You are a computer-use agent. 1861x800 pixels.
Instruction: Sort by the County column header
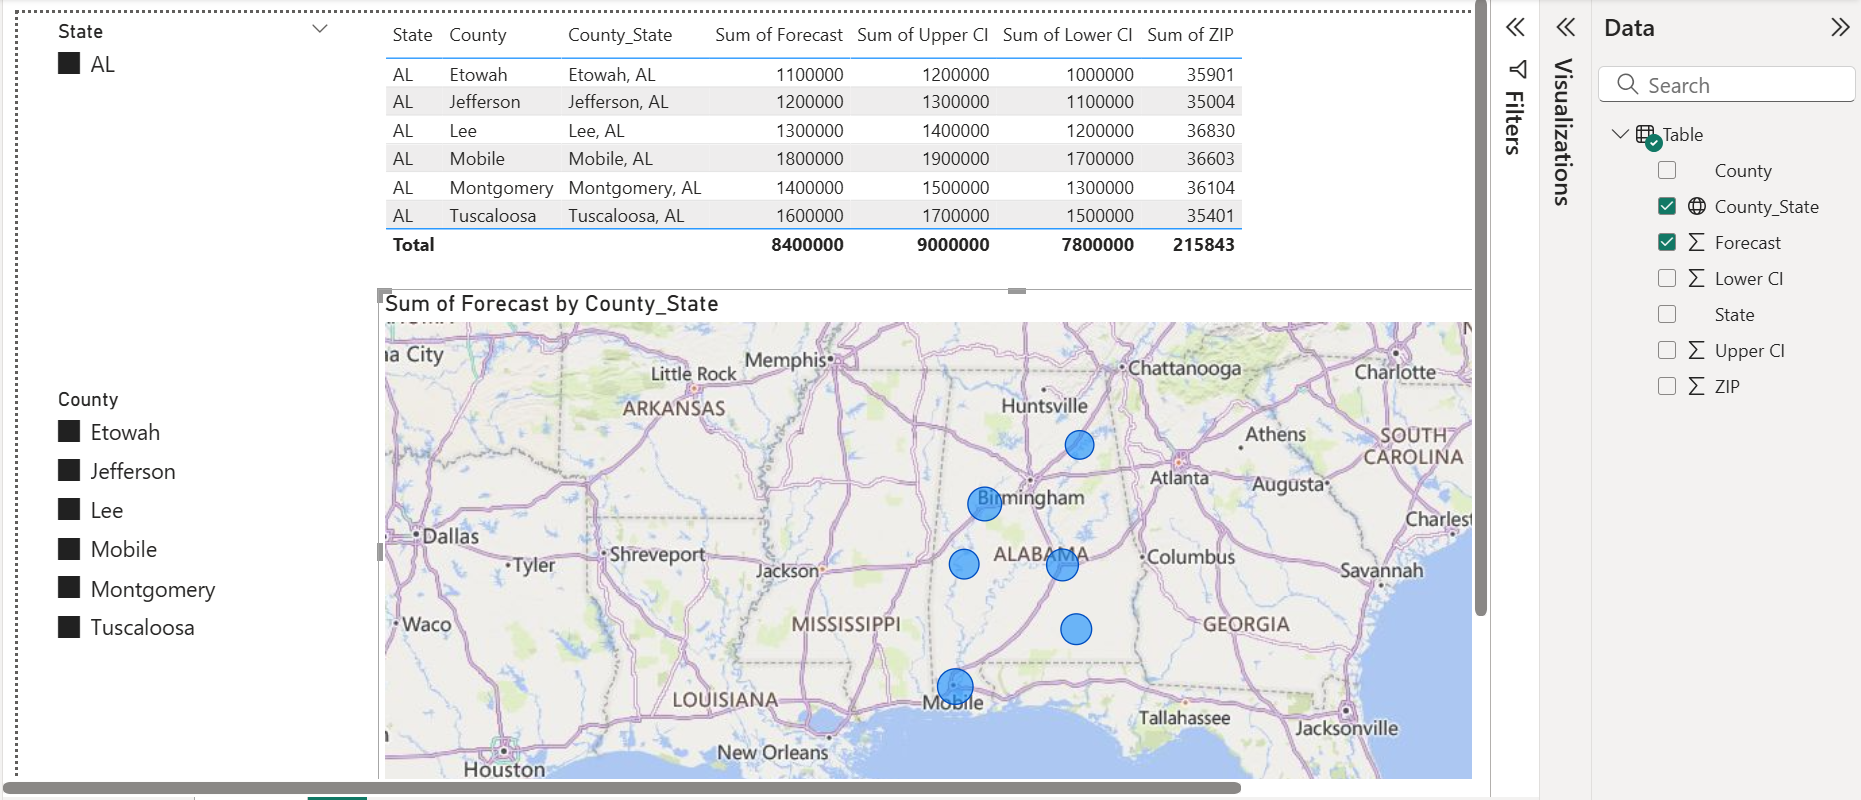pyautogui.click(x=478, y=35)
